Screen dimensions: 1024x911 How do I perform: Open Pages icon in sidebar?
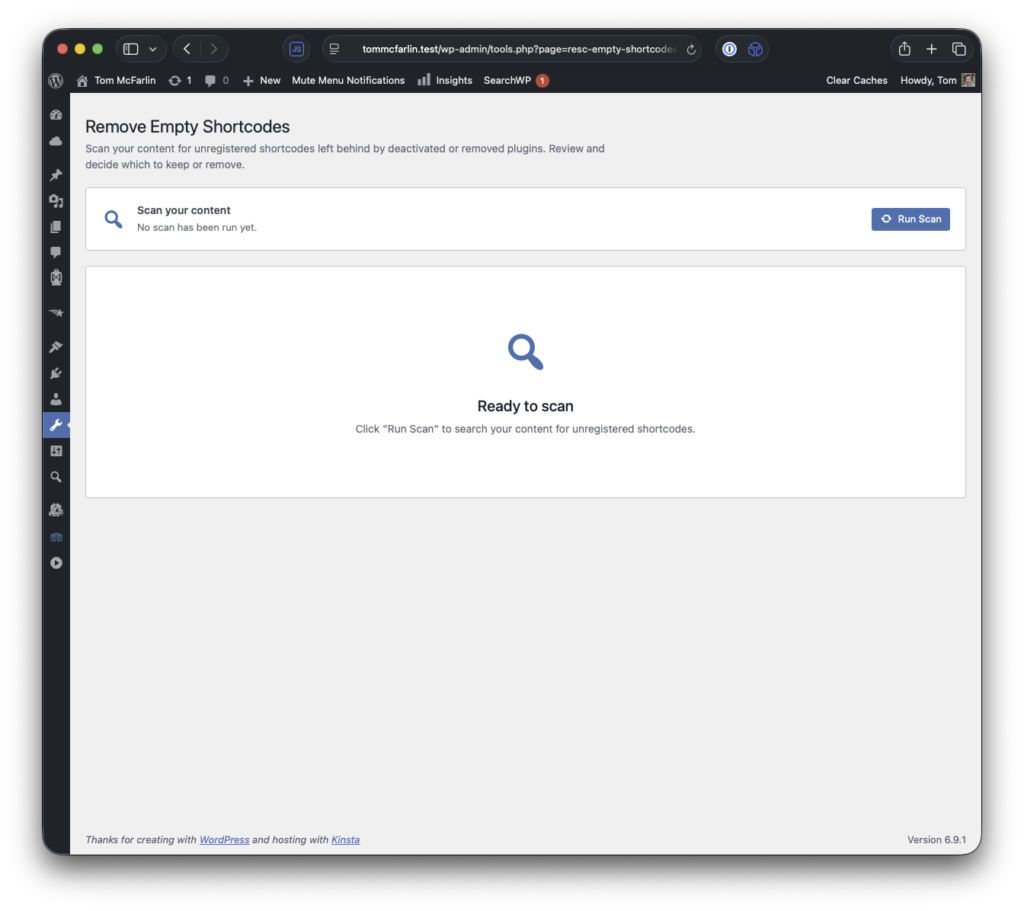(56, 227)
